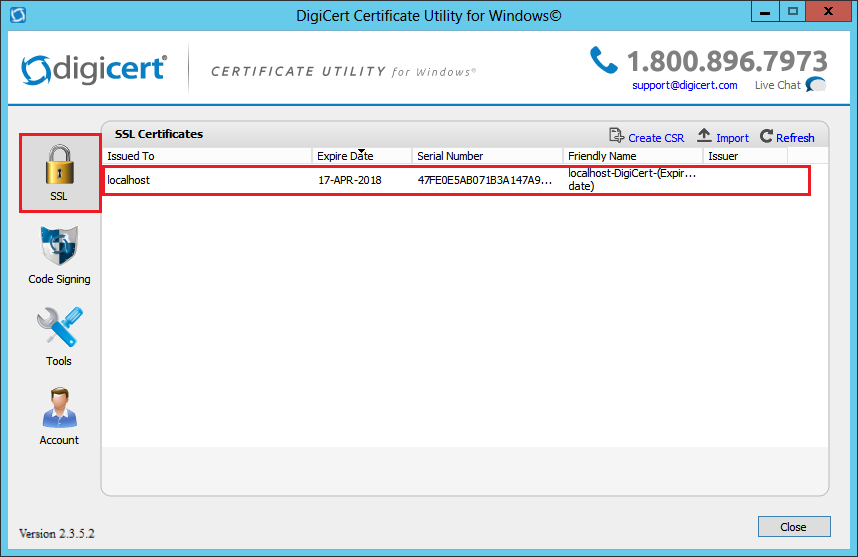Open the Tools wrench section
This screenshot has height=557, width=858.
pyautogui.click(x=59, y=336)
